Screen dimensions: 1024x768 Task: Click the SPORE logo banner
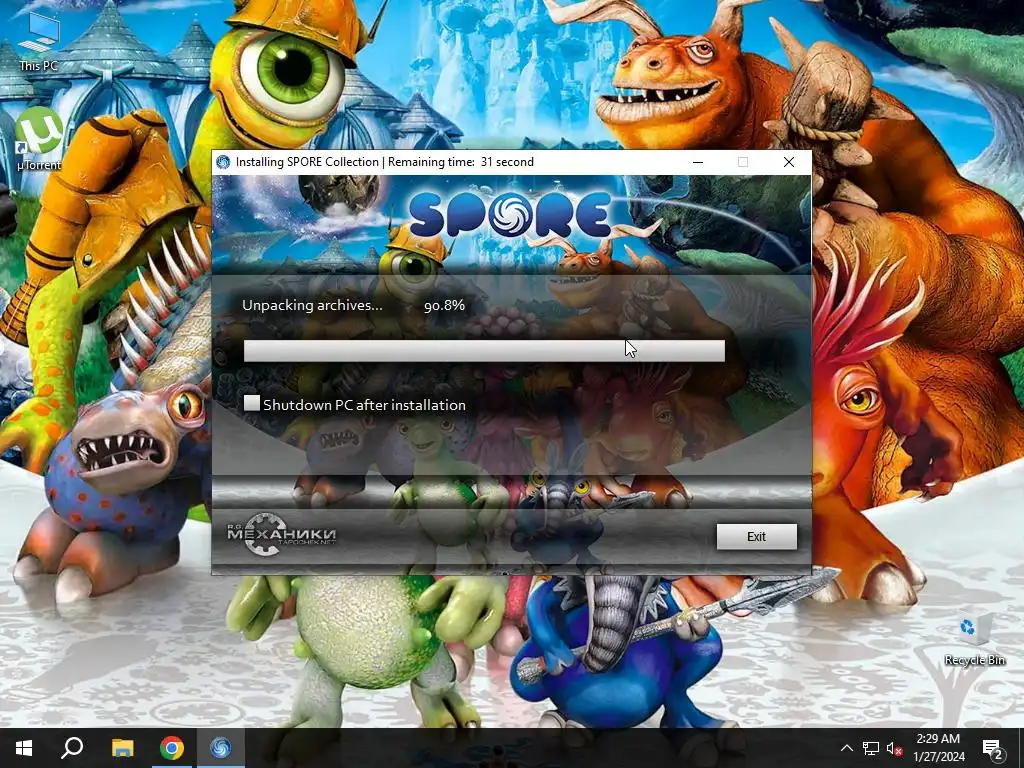pos(511,215)
